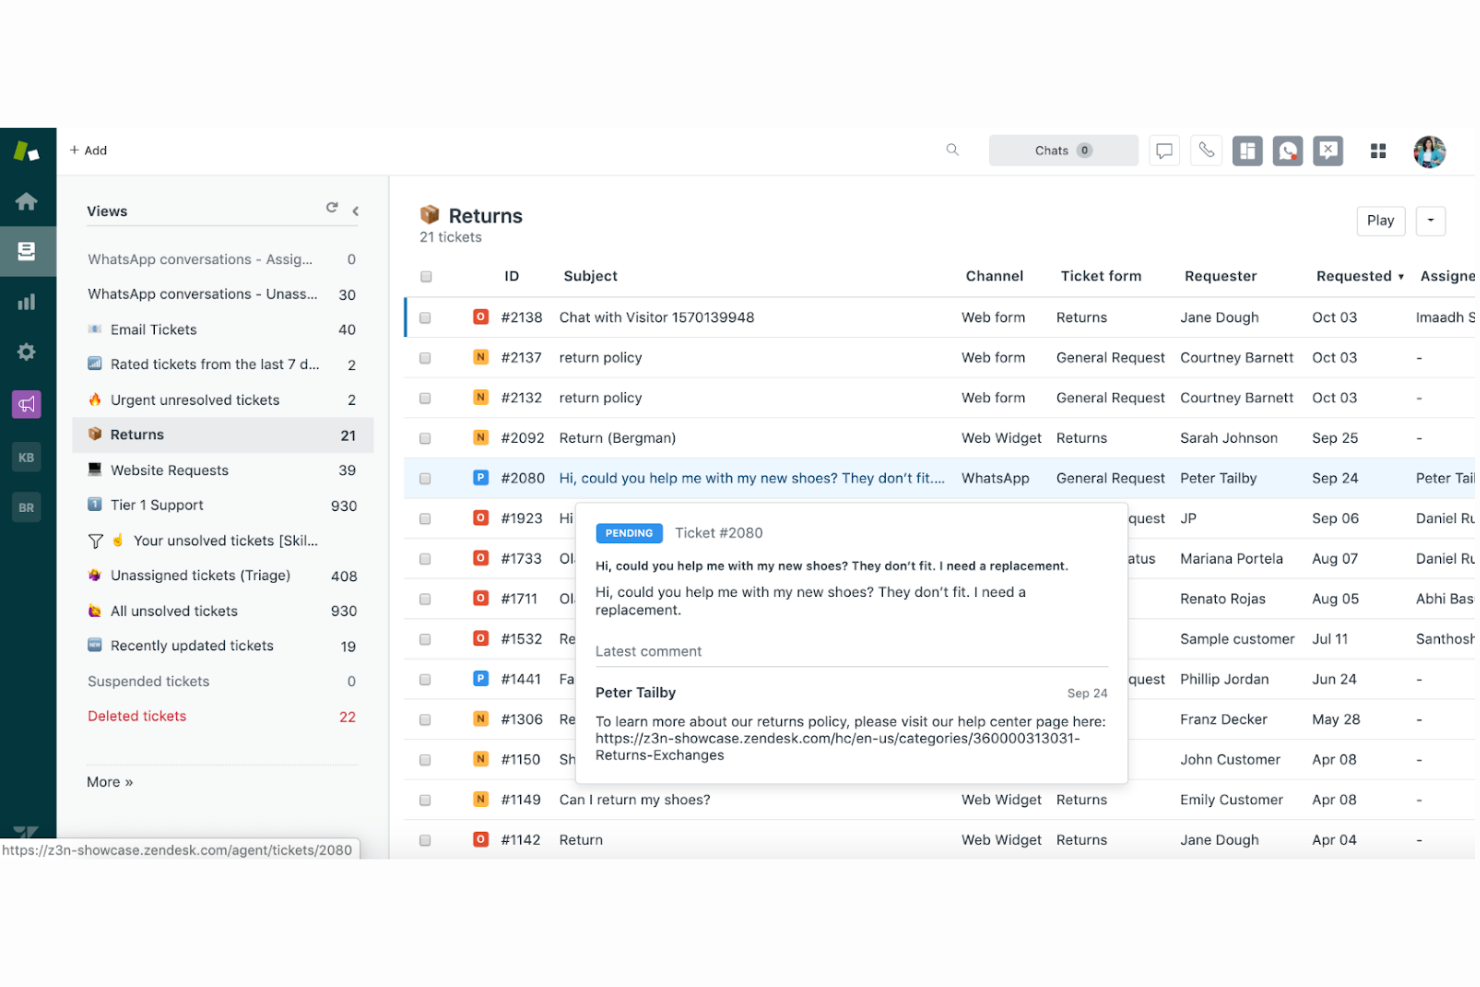Open the KB sidebar shortcut

[x=26, y=457]
